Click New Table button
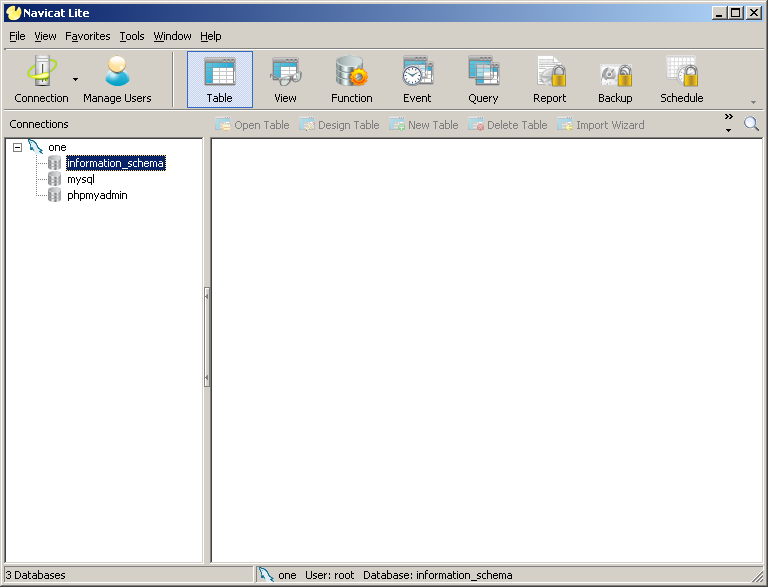This screenshot has height=587, width=768. 424,125
